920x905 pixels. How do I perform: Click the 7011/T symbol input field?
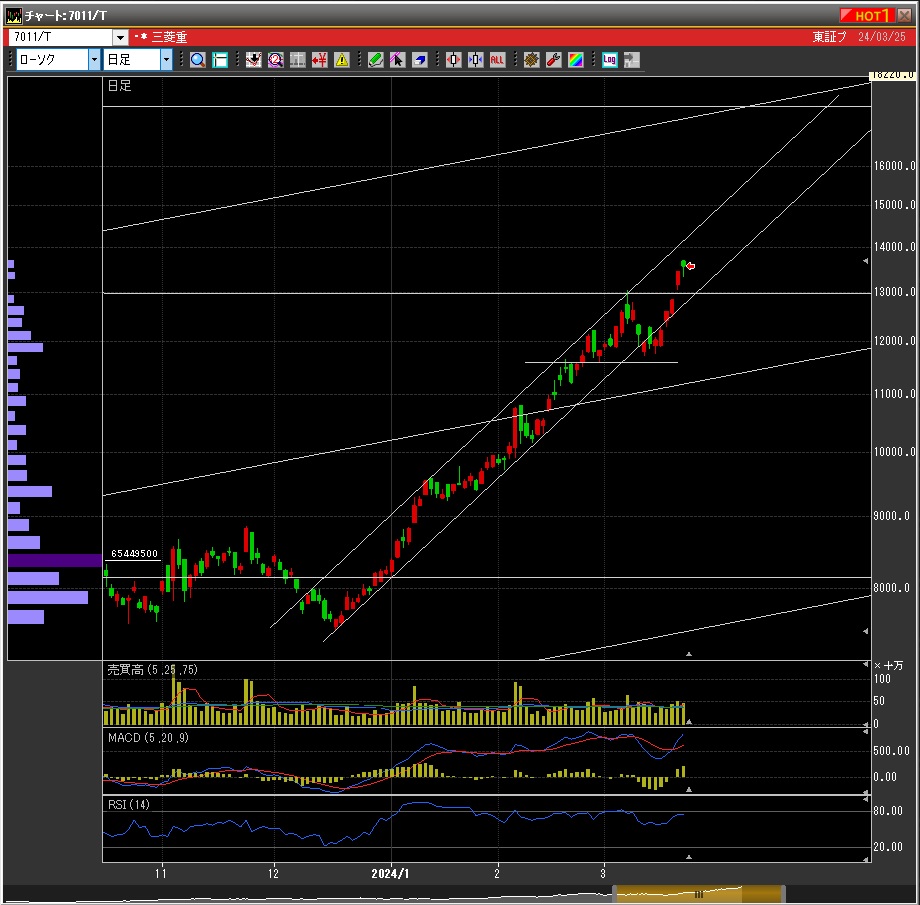(x=61, y=38)
